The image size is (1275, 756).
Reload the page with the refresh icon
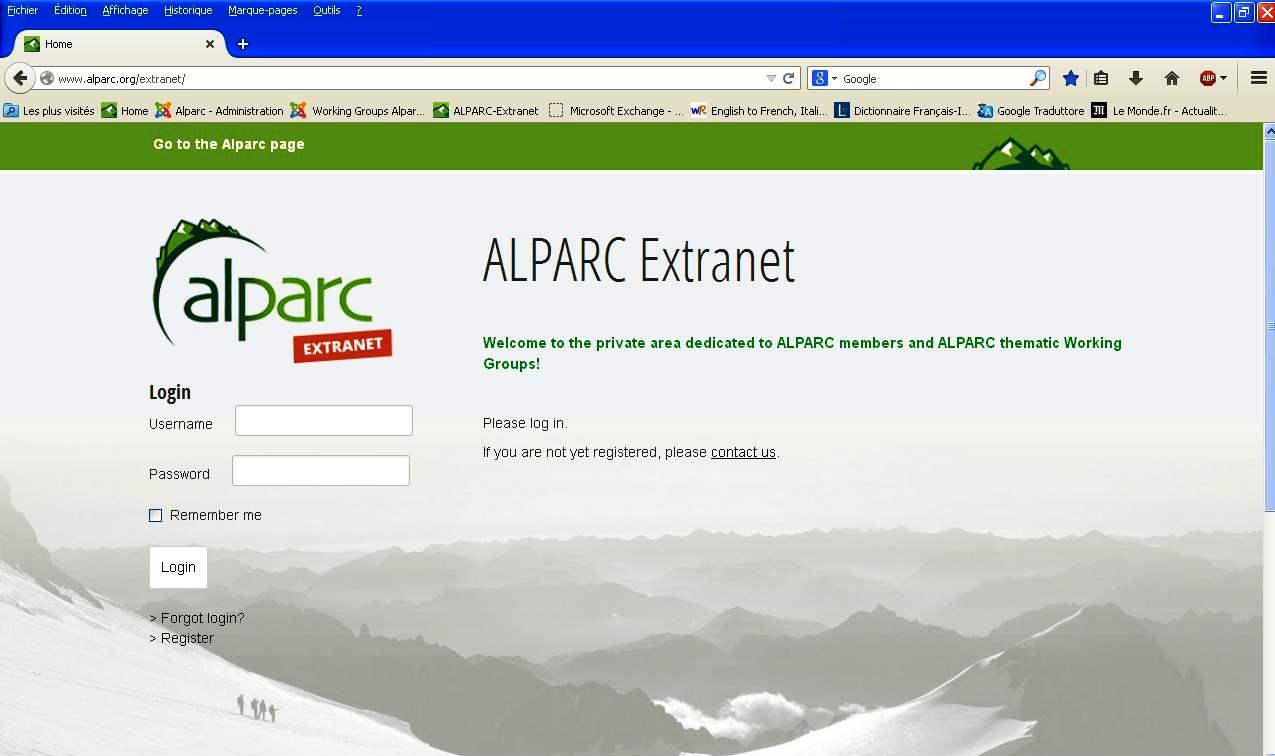[788, 78]
